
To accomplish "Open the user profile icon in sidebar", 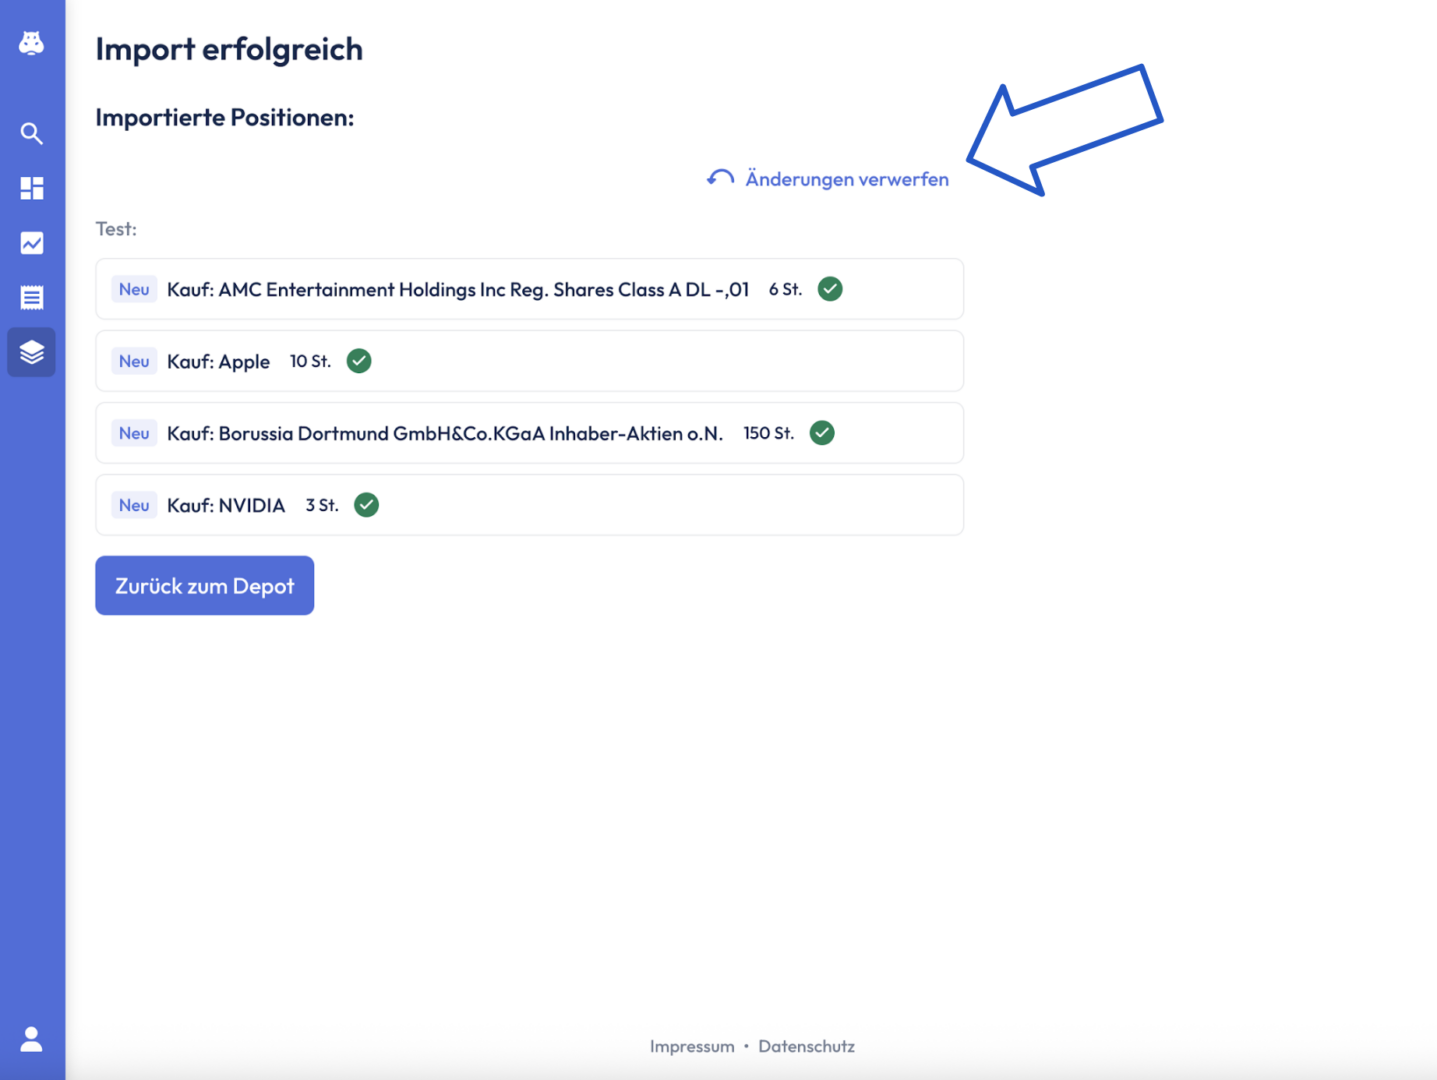I will coord(32,1039).
